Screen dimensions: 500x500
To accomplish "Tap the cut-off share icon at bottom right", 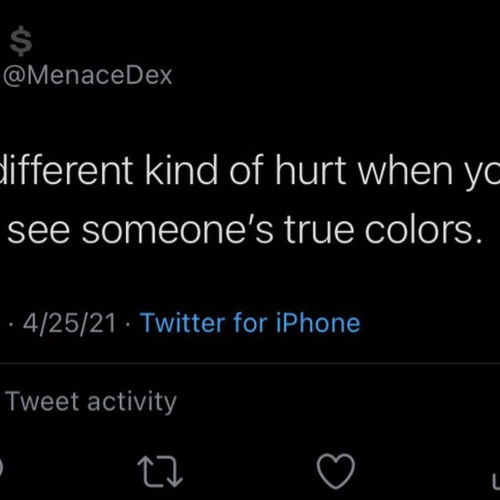I will pyautogui.click(x=496, y=482).
